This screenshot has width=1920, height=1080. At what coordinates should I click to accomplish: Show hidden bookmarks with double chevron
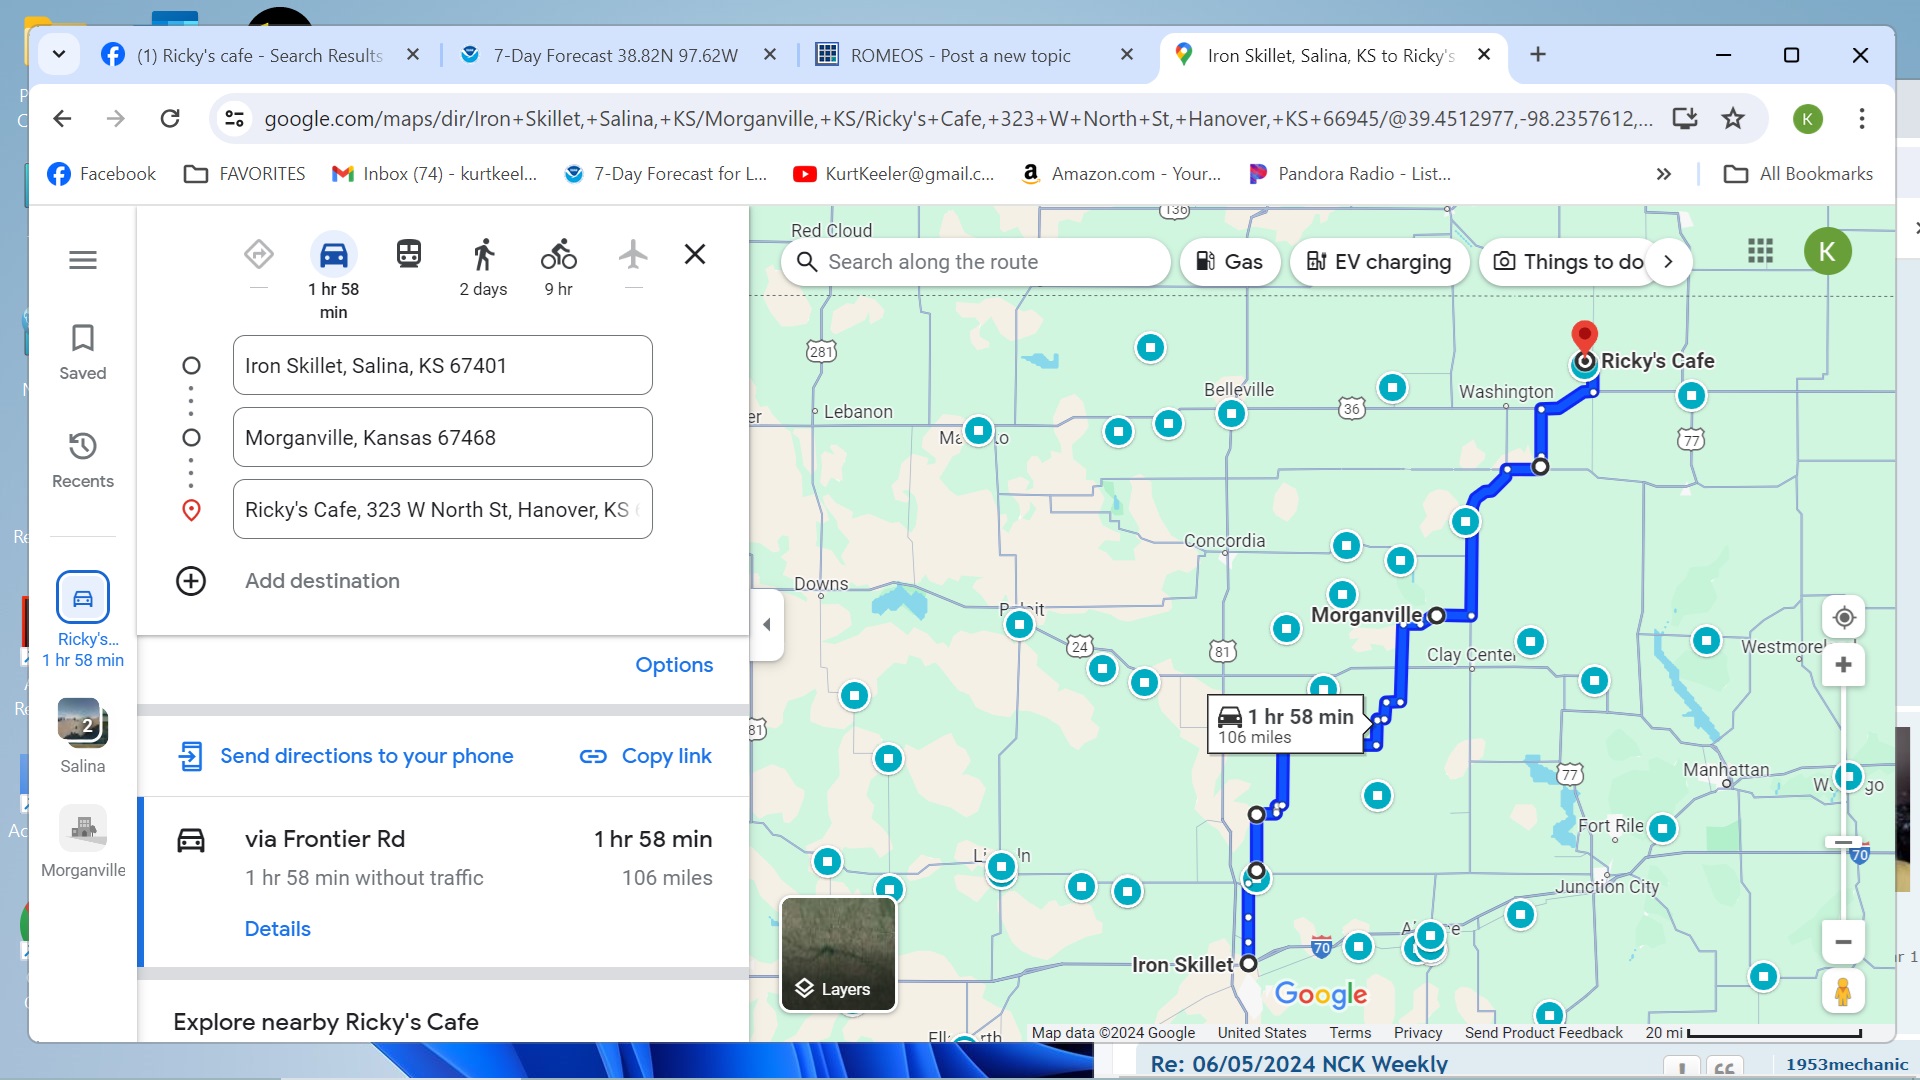pyautogui.click(x=1663, y=174)
